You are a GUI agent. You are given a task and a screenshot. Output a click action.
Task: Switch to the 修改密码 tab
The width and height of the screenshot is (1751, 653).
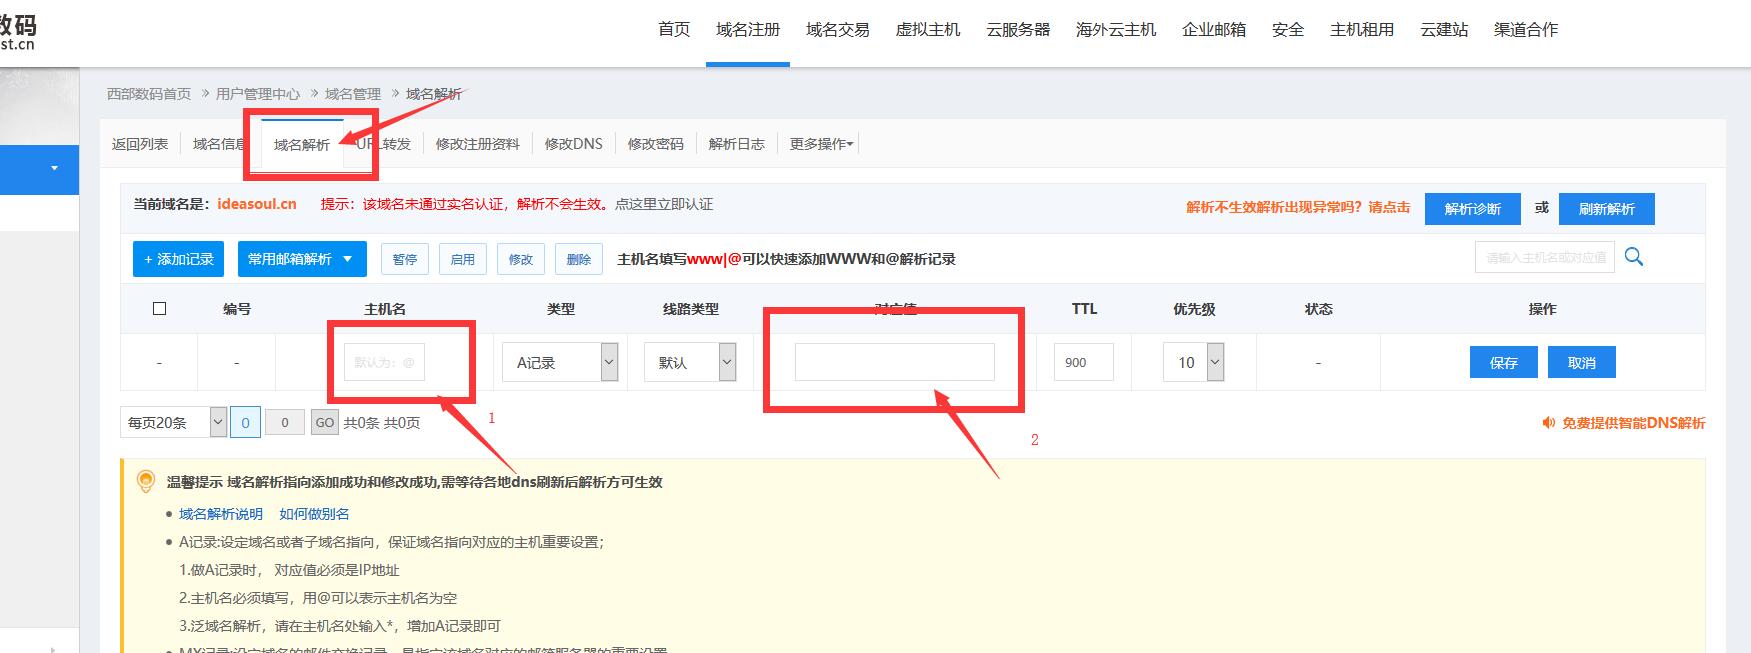(656, 144)
